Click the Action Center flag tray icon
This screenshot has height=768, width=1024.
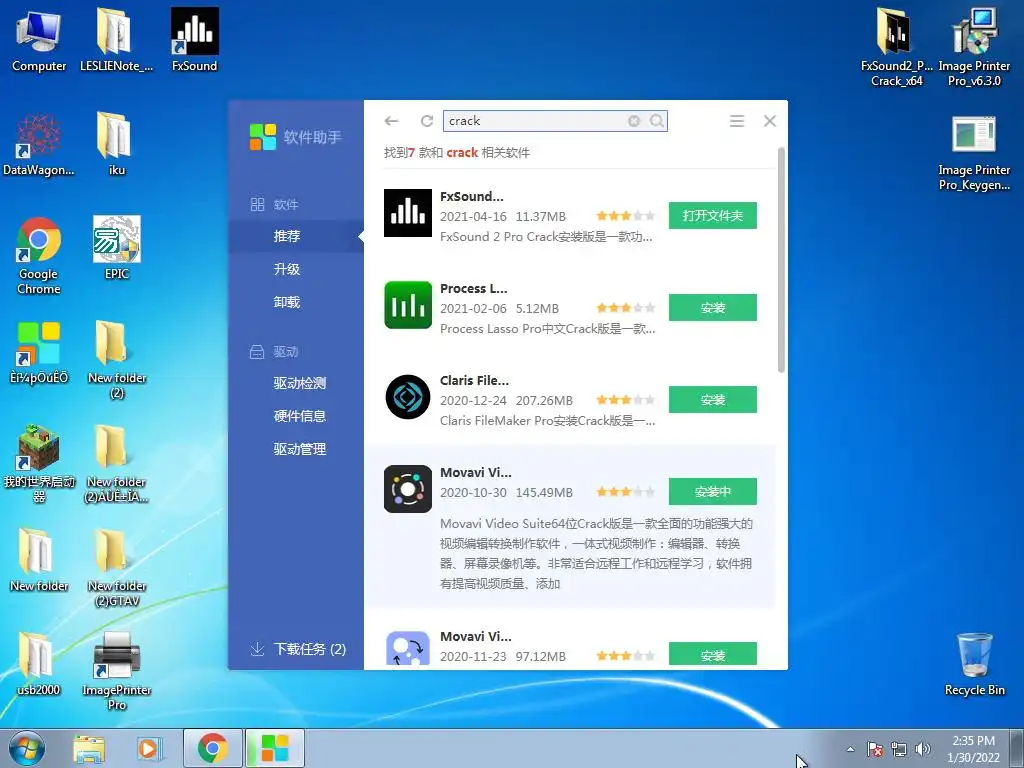875,749
